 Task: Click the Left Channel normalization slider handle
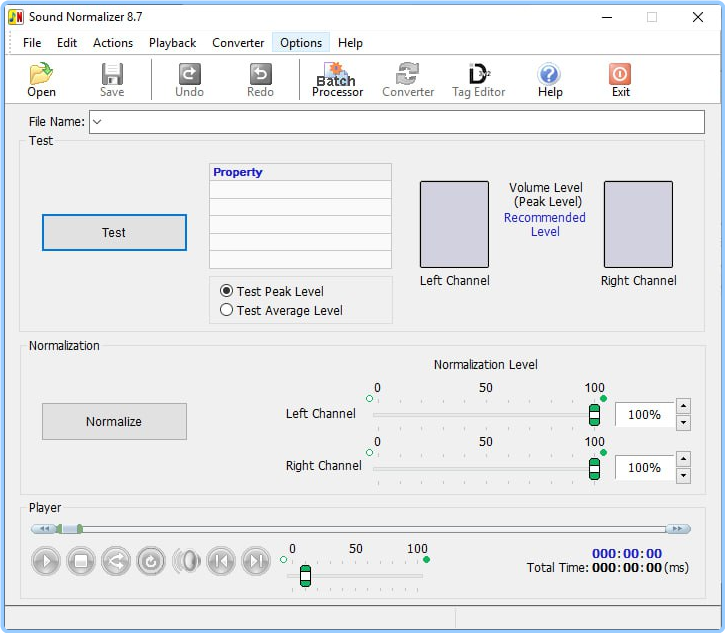[x=595, y=415]
